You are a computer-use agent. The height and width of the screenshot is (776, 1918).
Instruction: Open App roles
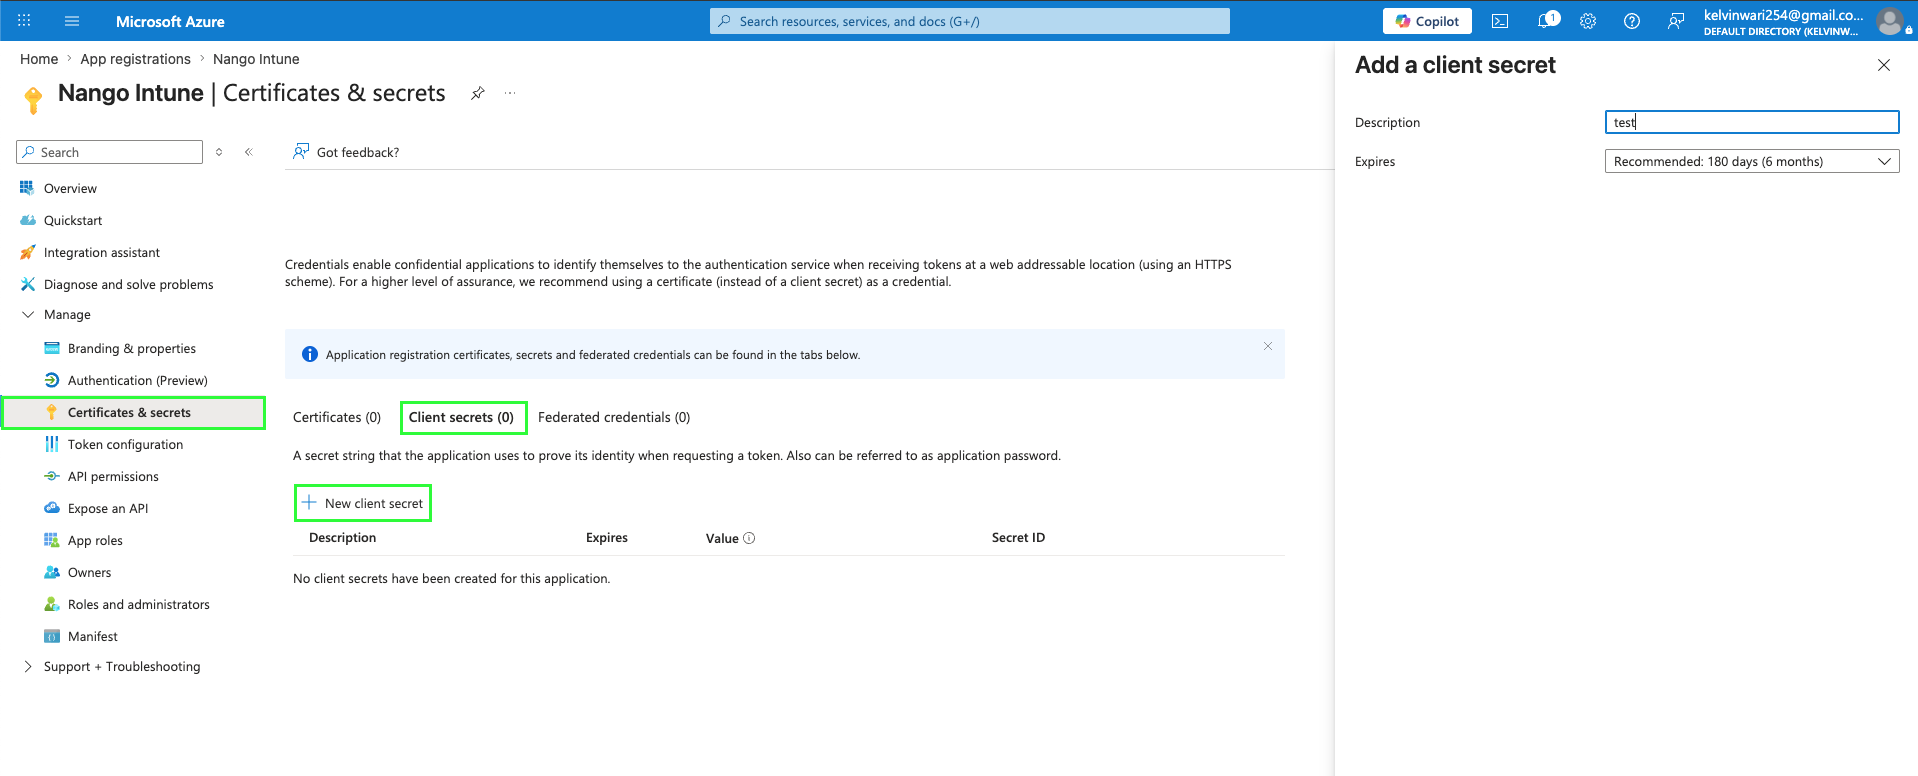pos(95,540)
